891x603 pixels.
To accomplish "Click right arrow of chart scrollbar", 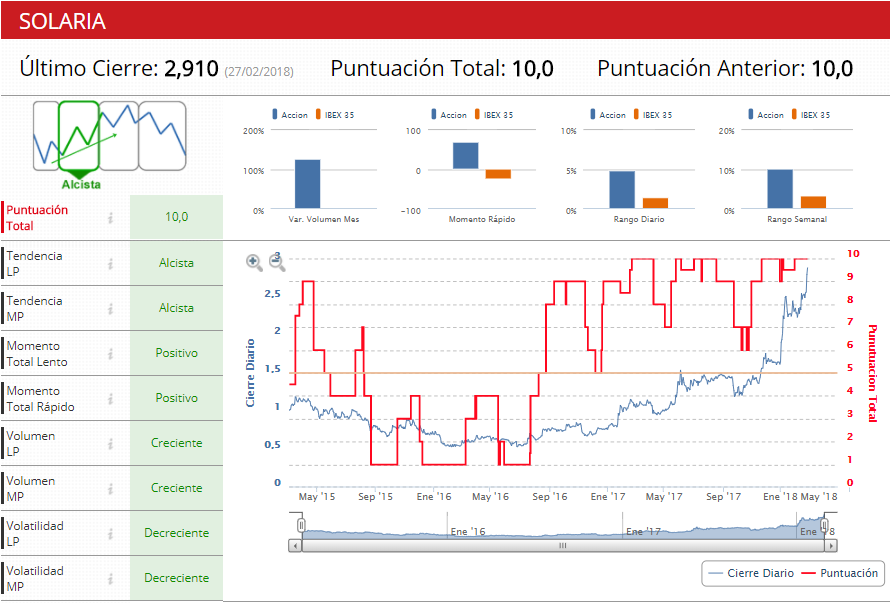I will point(831,546).
